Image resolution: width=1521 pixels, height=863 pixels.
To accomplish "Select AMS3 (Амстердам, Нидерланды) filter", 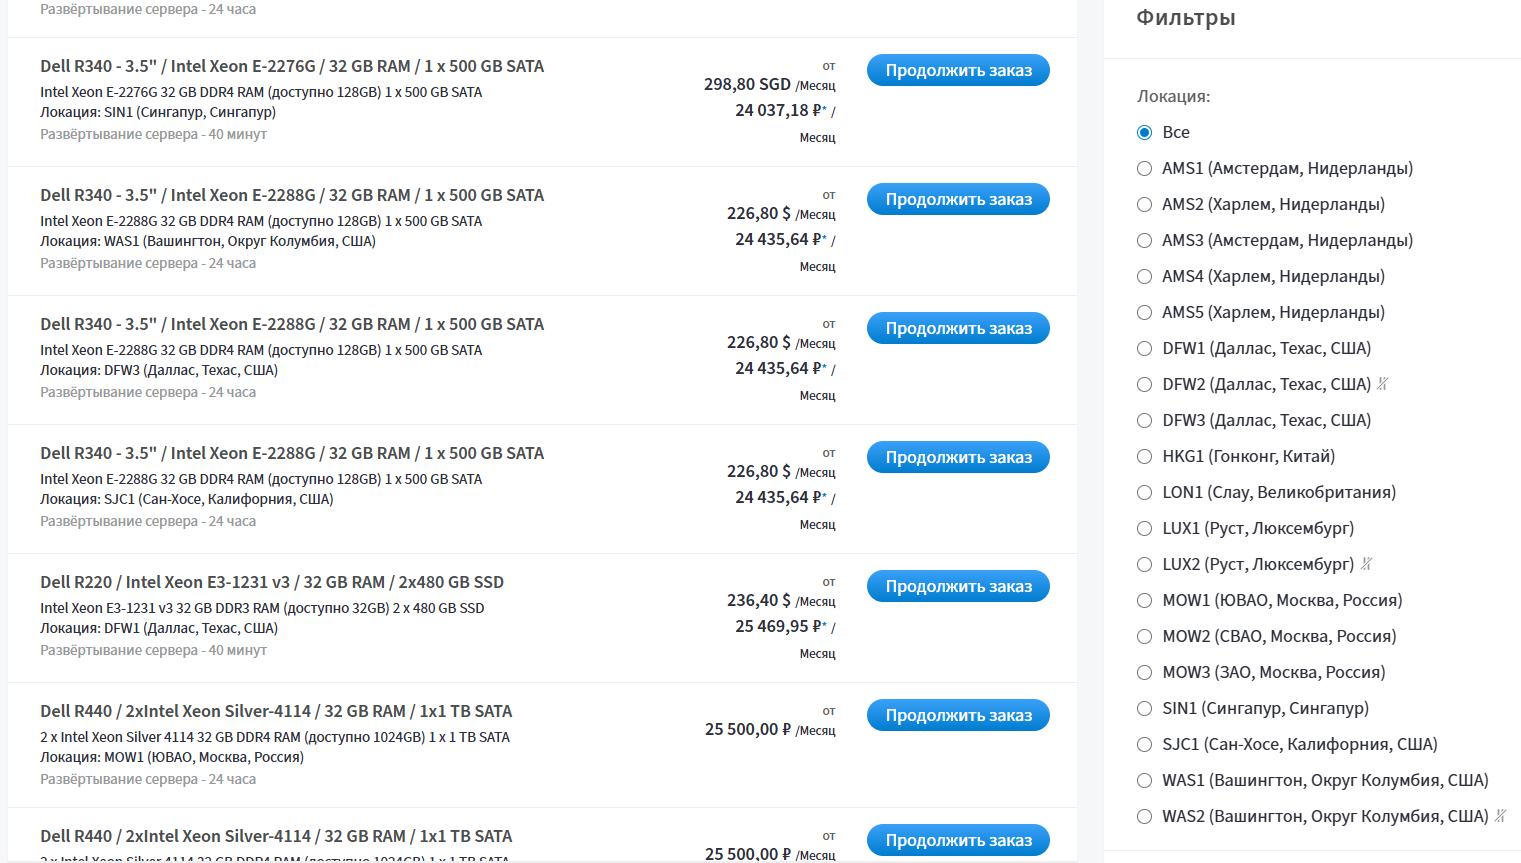I will (1144, 241).
